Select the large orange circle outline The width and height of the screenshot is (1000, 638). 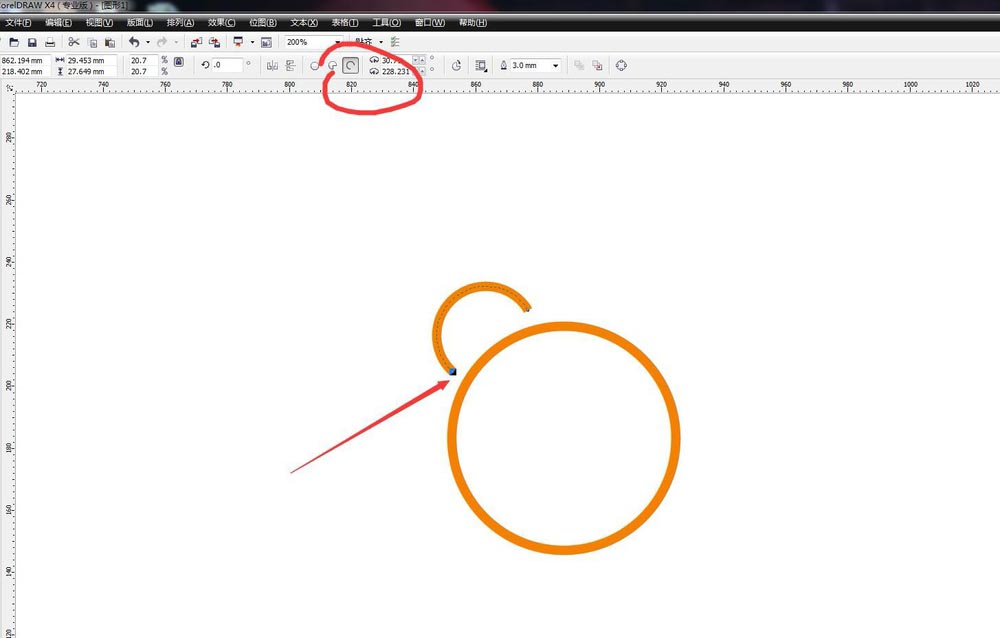pyautogui.click(x=452, y=438)
